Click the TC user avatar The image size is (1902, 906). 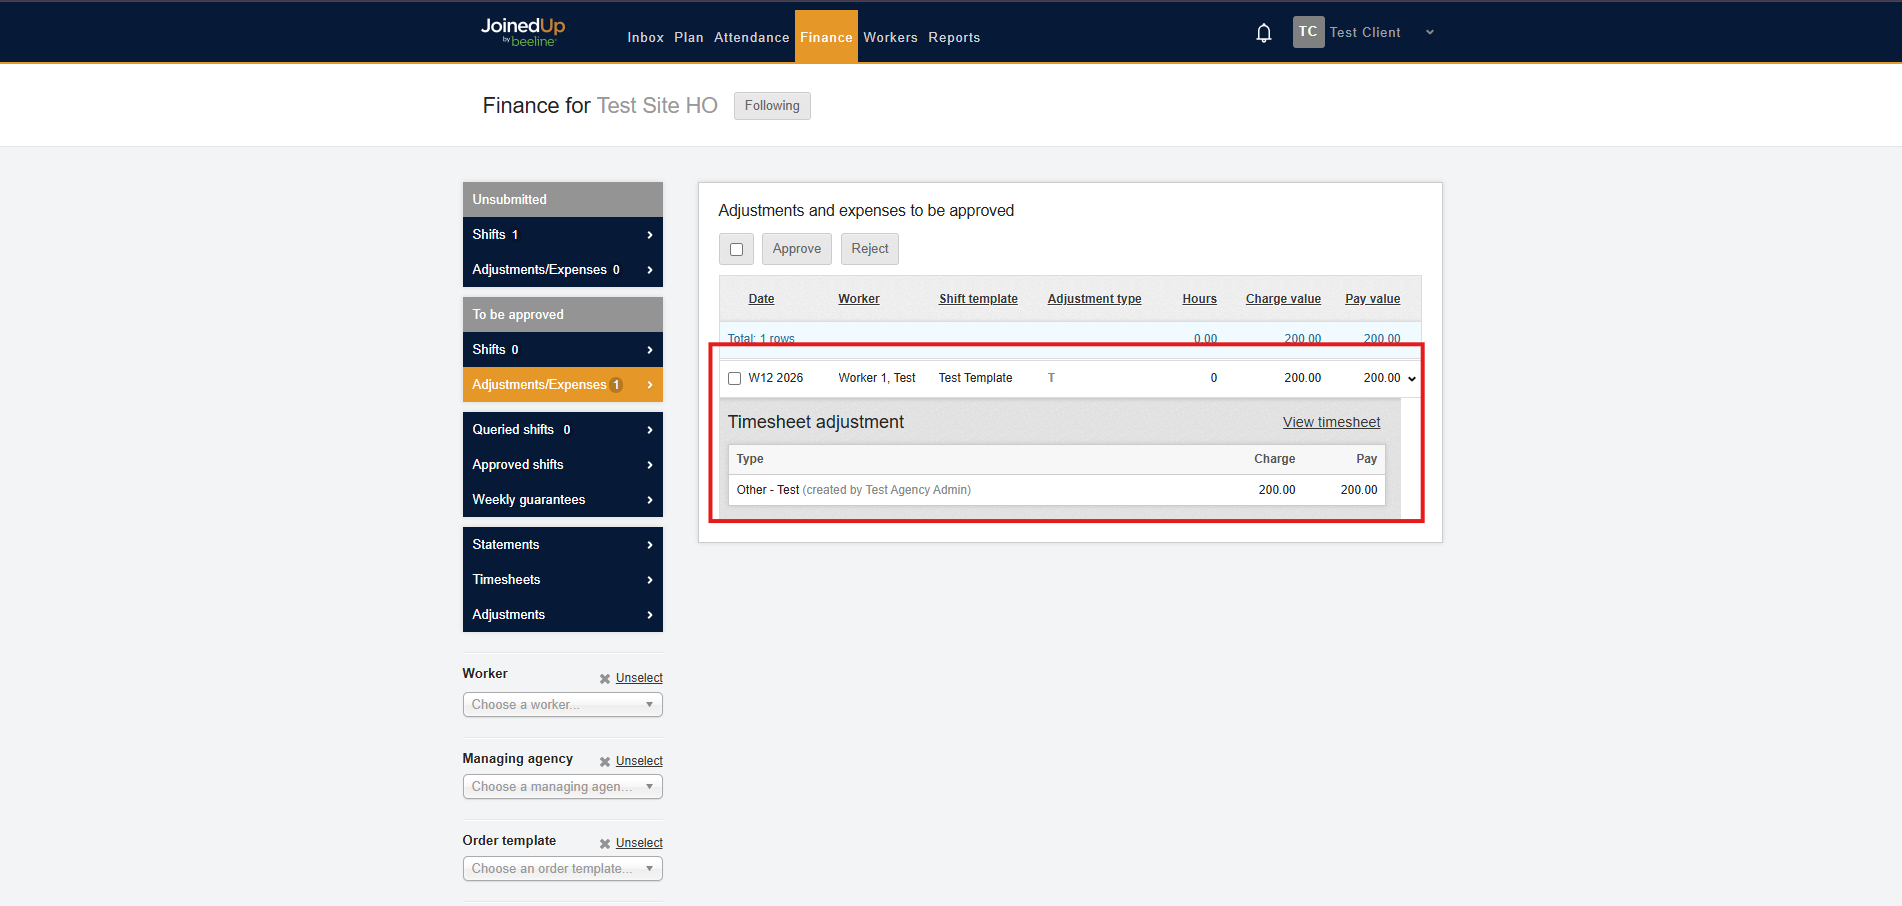[1308, 32]
